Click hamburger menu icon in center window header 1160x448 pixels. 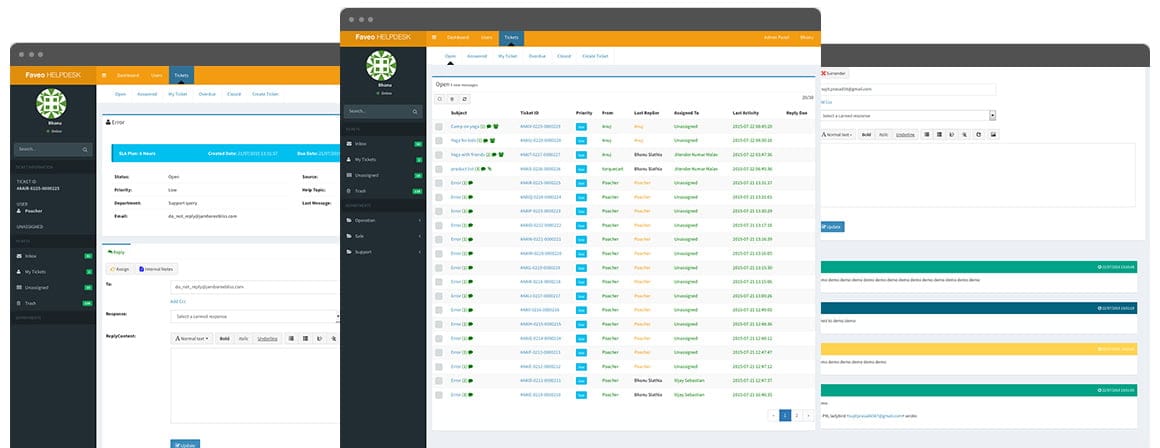click(434, 37)
